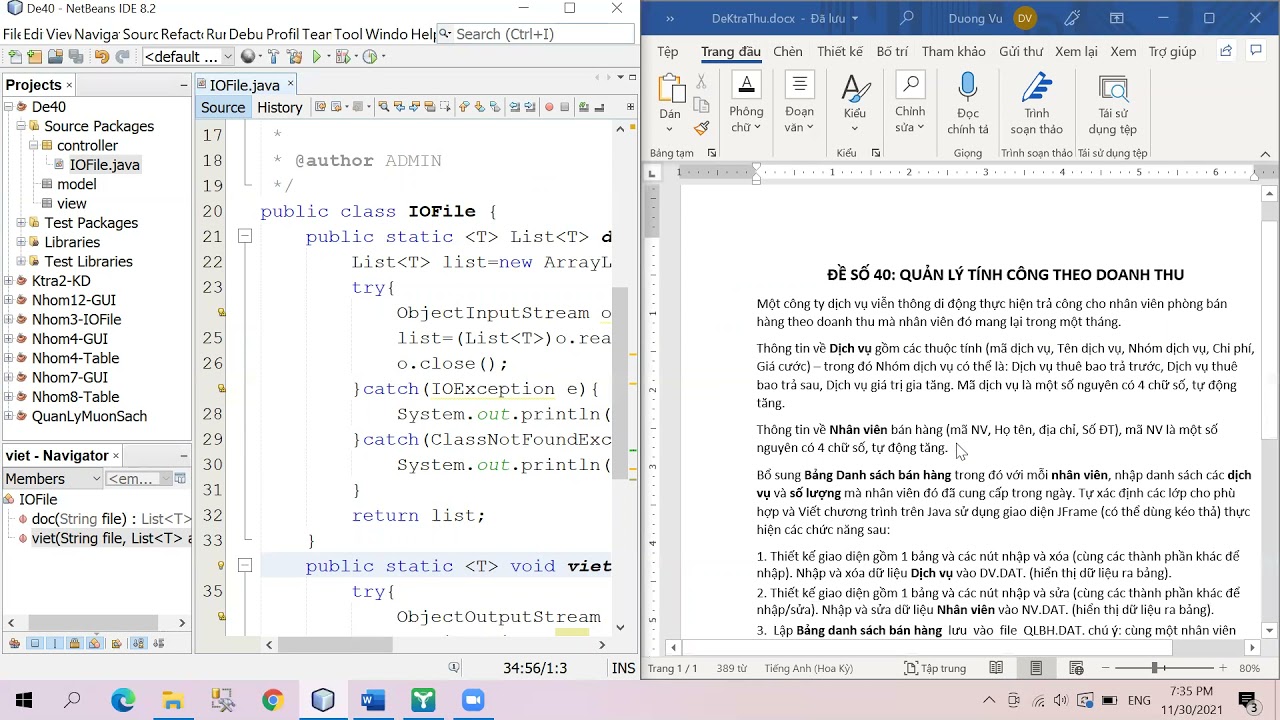The width and height of the screenshot is (1280, 720).
Task: Click Clean and Build Project icon
Action: coord(294,57)
